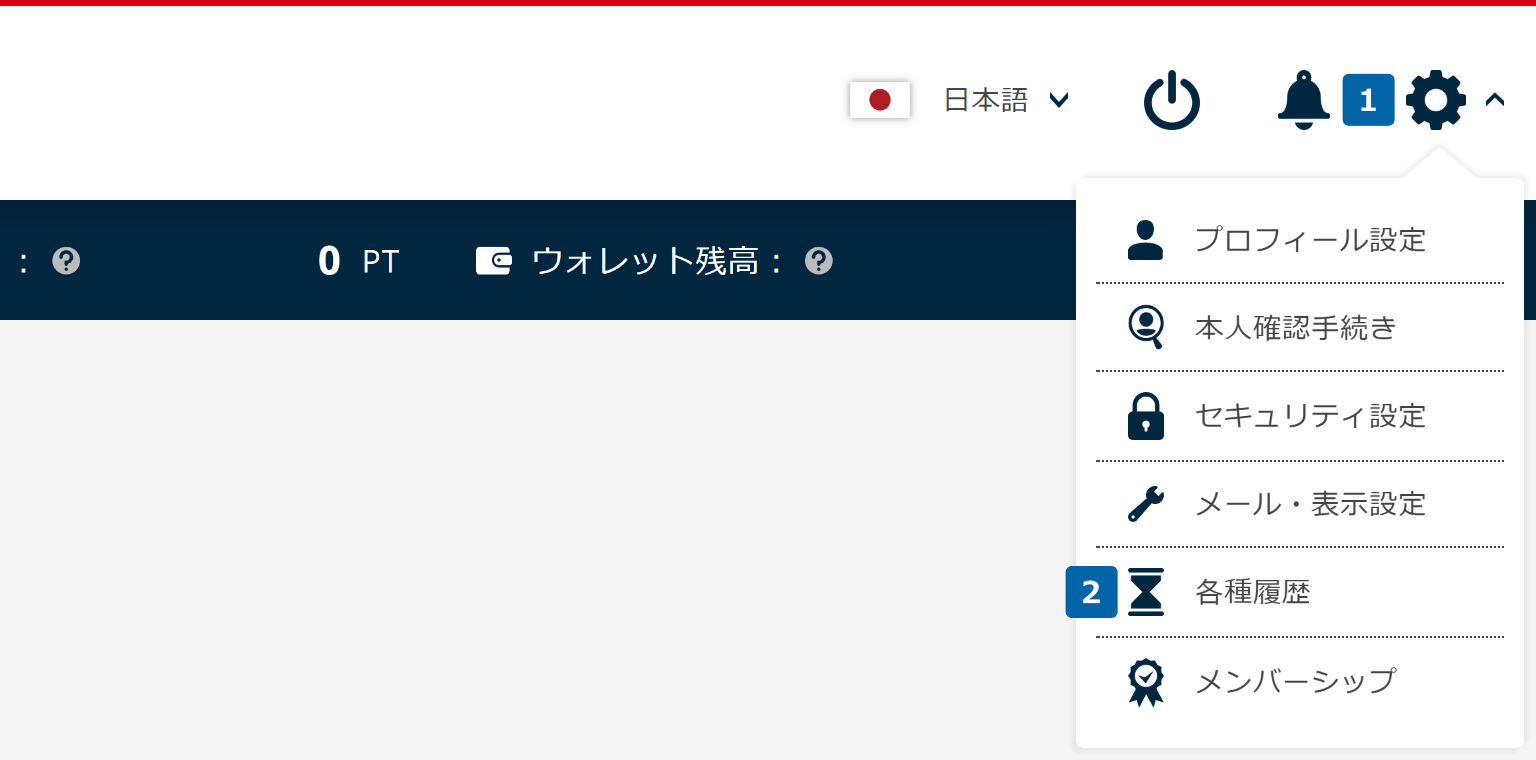1536x760 pixels.
Task: Click the wallet icon
Action: (x=494, y=261)
